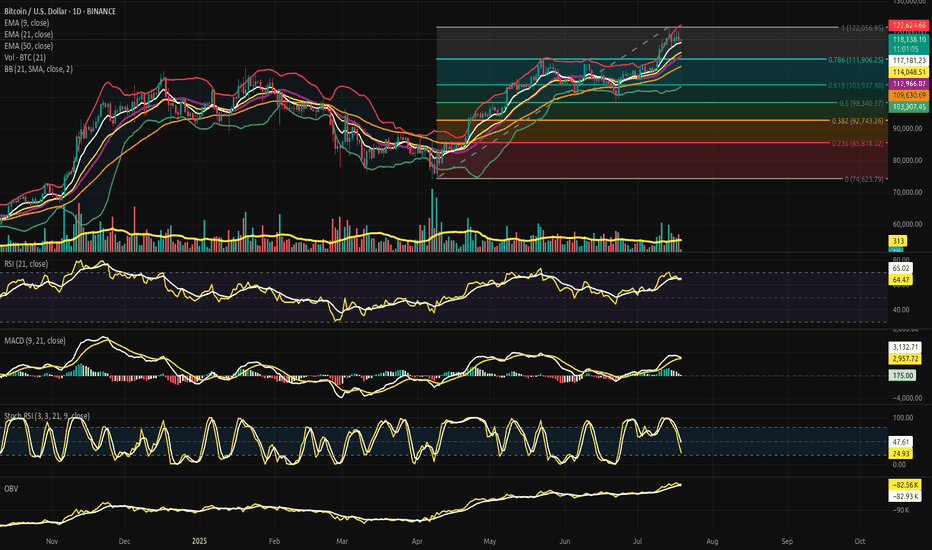Click the yellow 24.93 Stoch RSI tag
The height and width of the screenshot is (550, 932).
[901, 454]
